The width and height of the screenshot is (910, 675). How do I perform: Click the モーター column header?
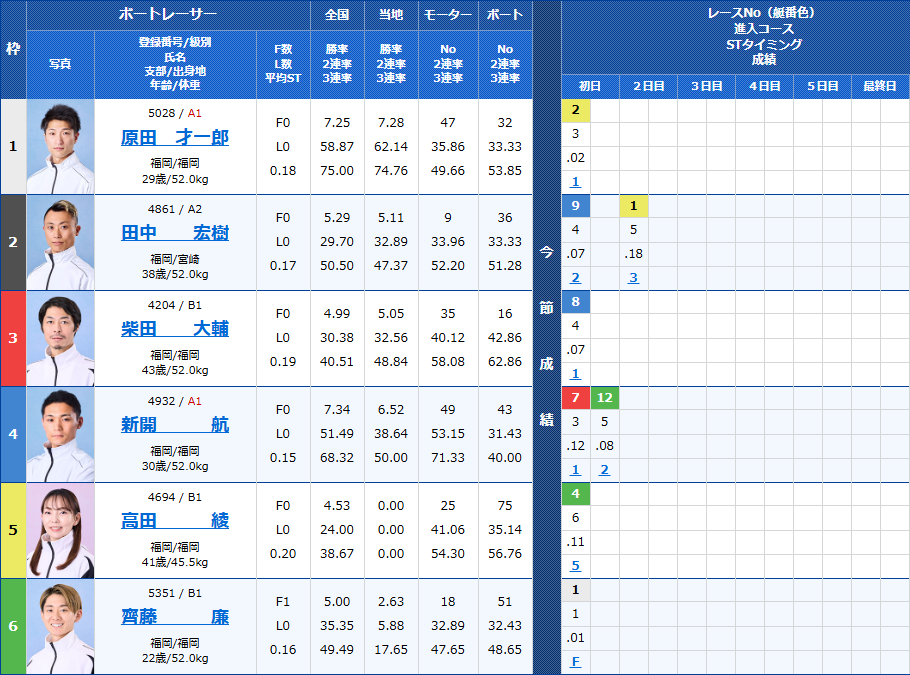point(448,15)
